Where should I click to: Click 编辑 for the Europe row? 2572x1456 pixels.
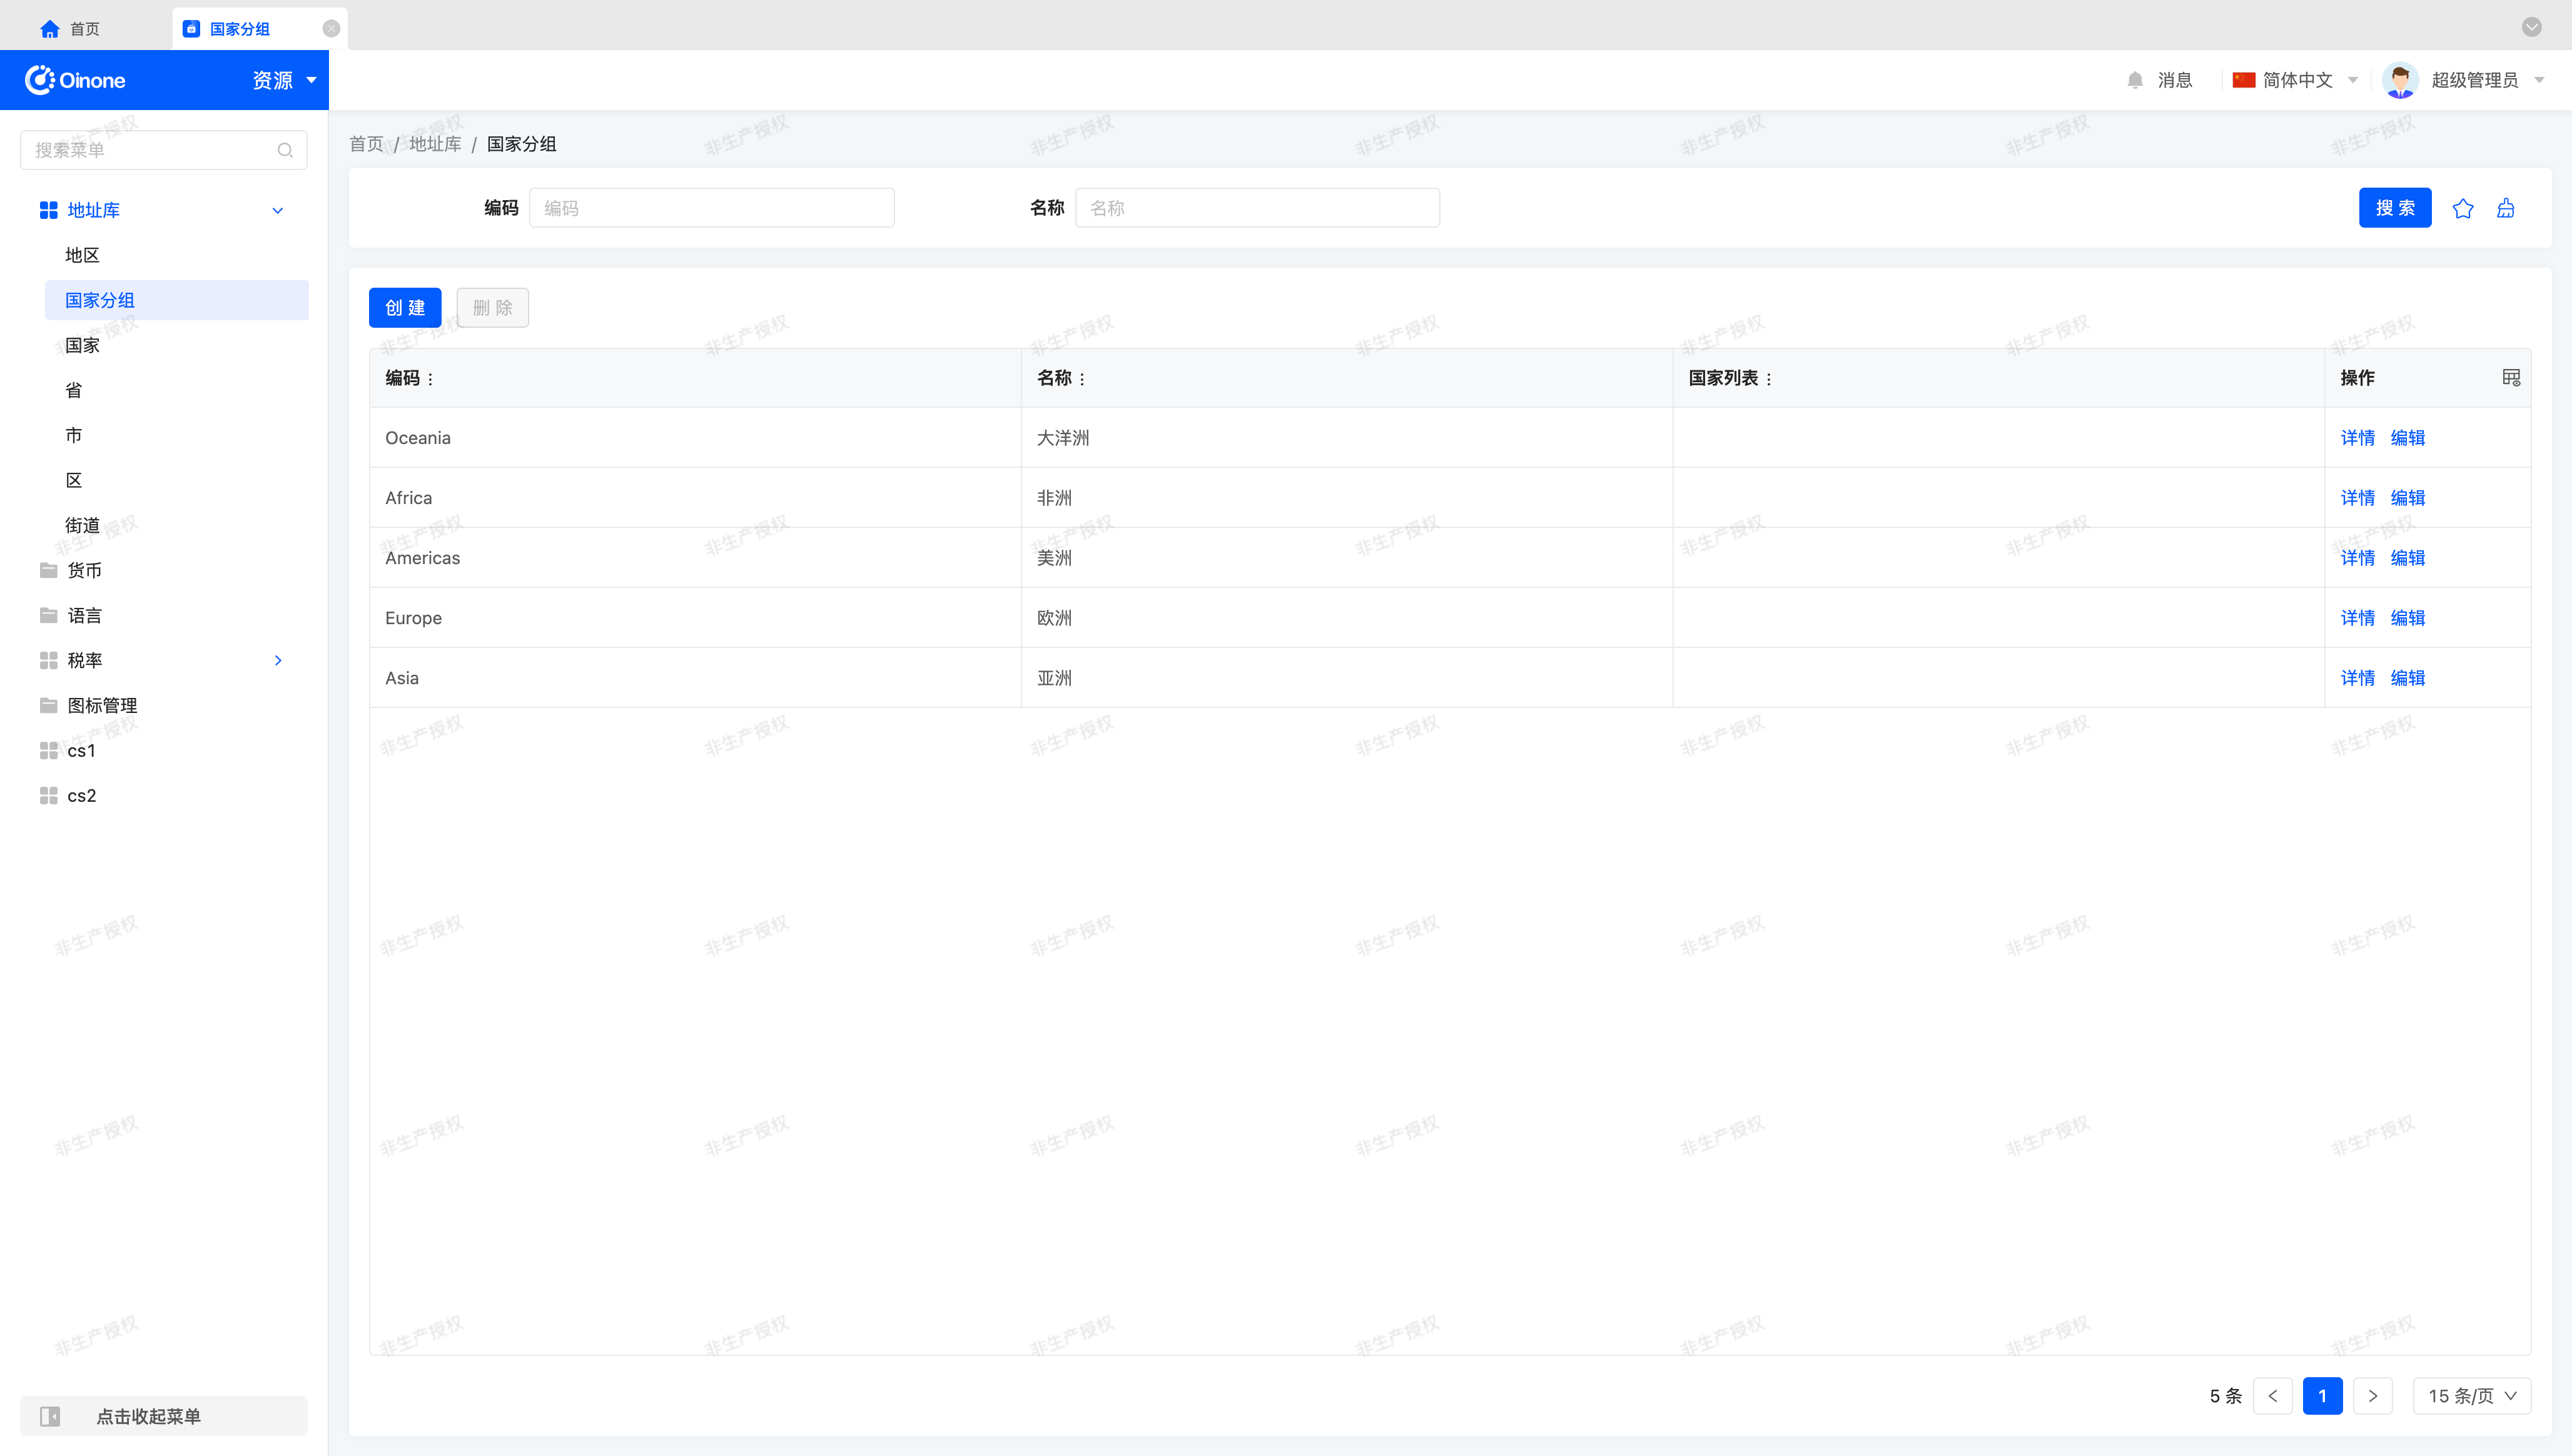tap(2407, 618)
